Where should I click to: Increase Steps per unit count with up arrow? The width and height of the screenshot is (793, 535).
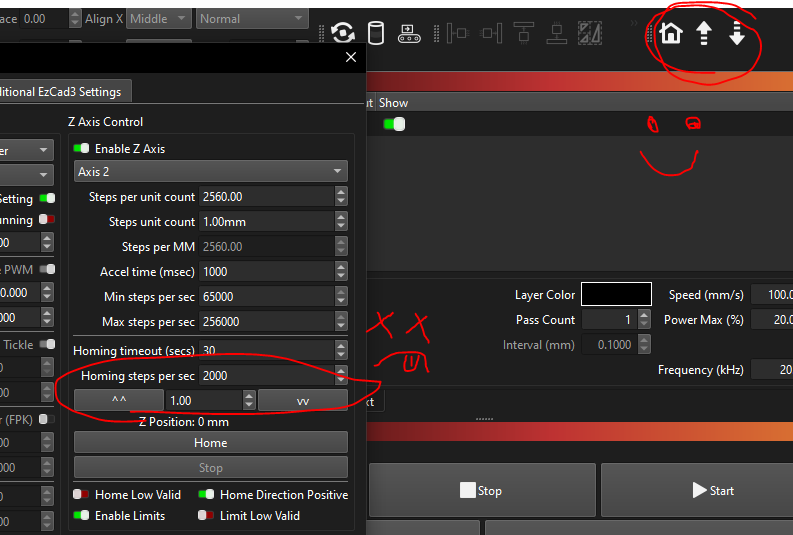(341, 192)
